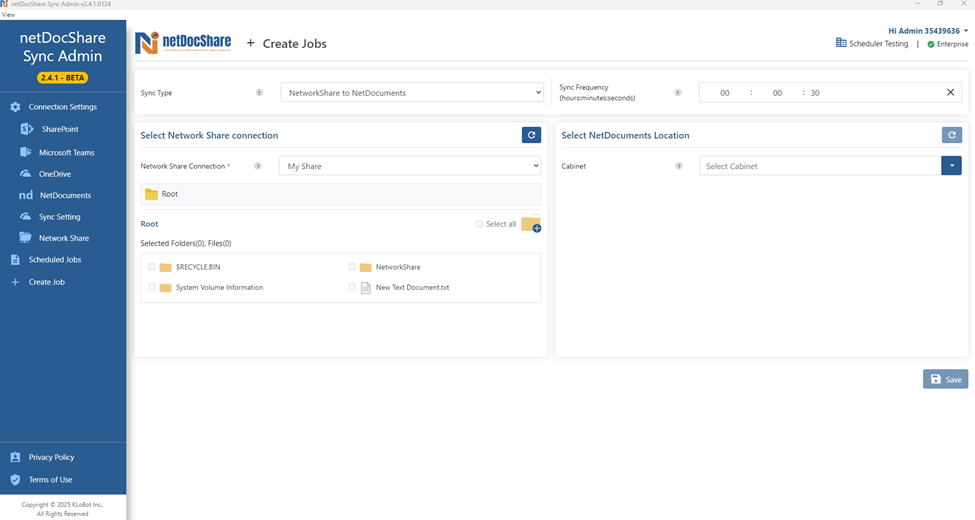Screen dimensions: 975x520
Task: Check the System Volume Information checkbox
Action: 152,287
